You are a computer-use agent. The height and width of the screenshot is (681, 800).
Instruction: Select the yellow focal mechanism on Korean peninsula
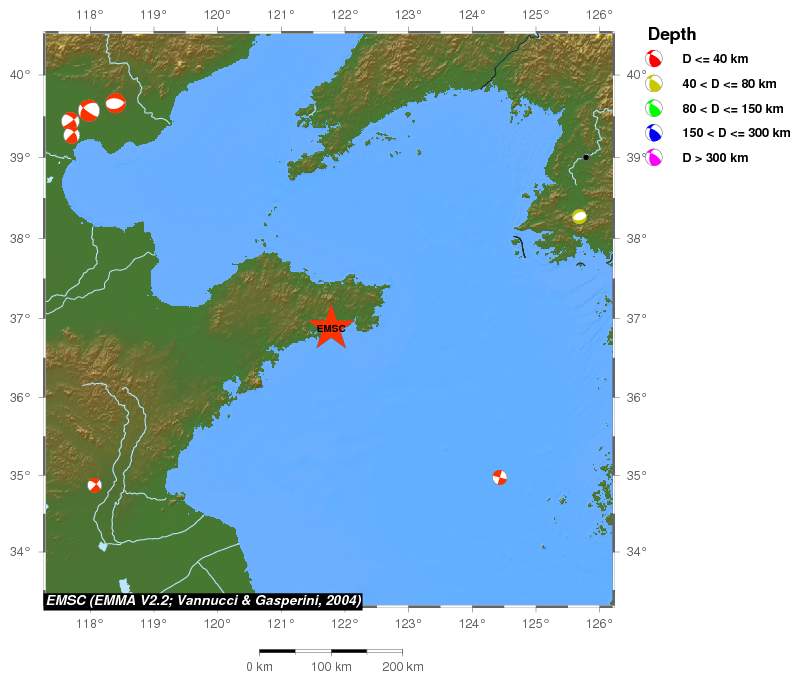[x=579, y=216]
